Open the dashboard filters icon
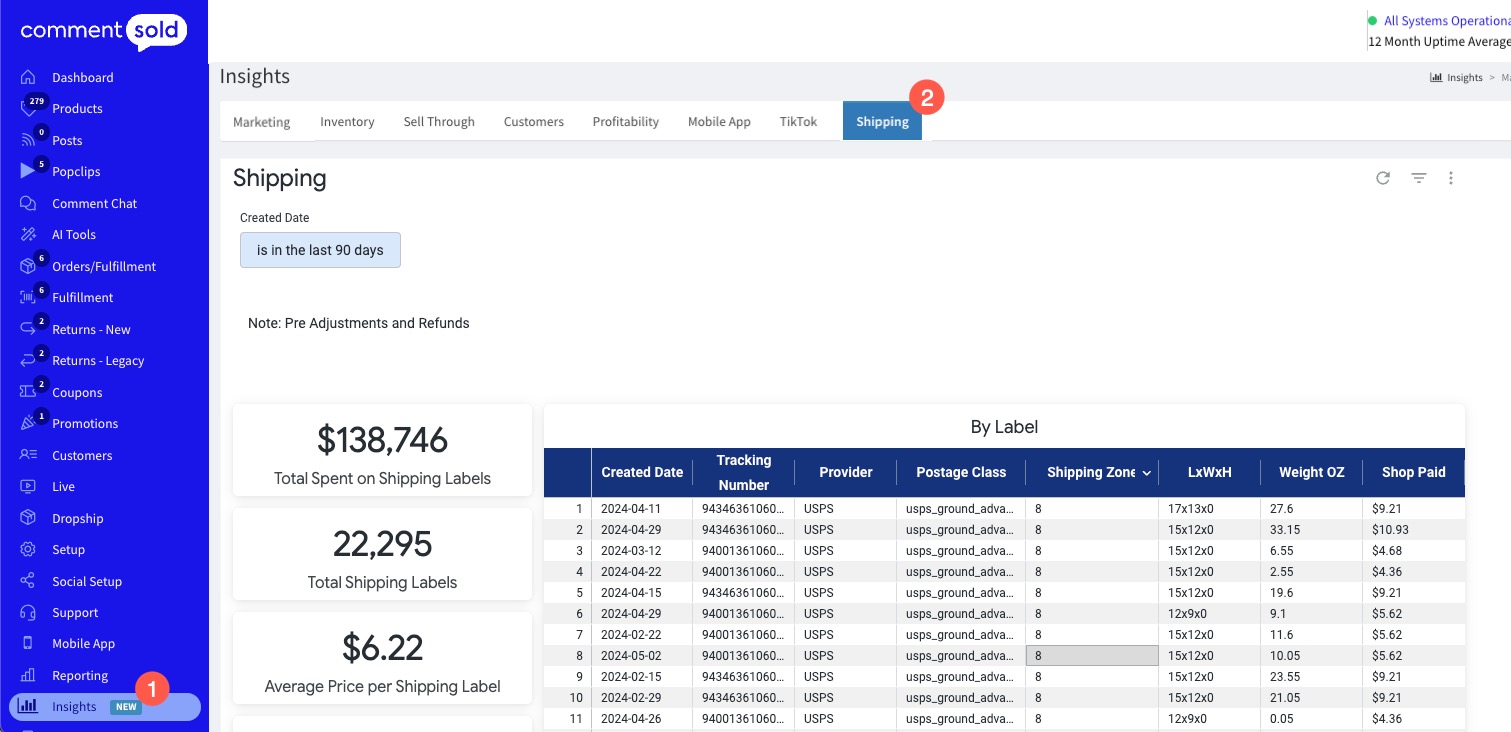This screenshot has width=1511, height=732. pyautogui.click(x=1418, y=178)
